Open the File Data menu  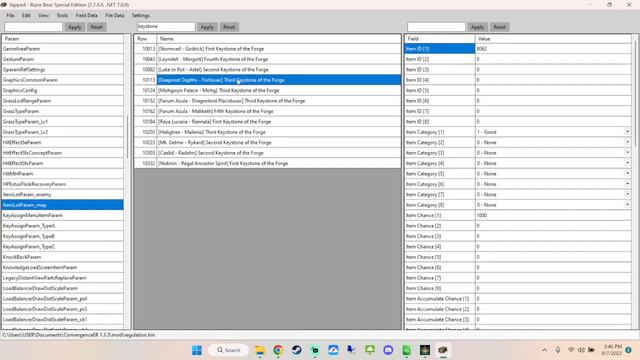[114, 16]
